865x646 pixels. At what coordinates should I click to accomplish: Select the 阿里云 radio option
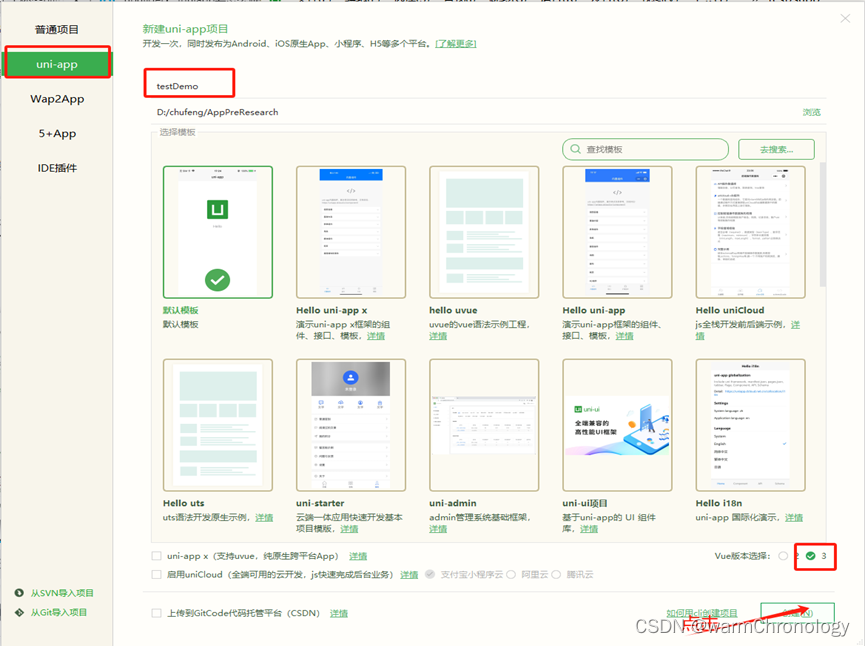pyautogui.click(x=511, y=574)
